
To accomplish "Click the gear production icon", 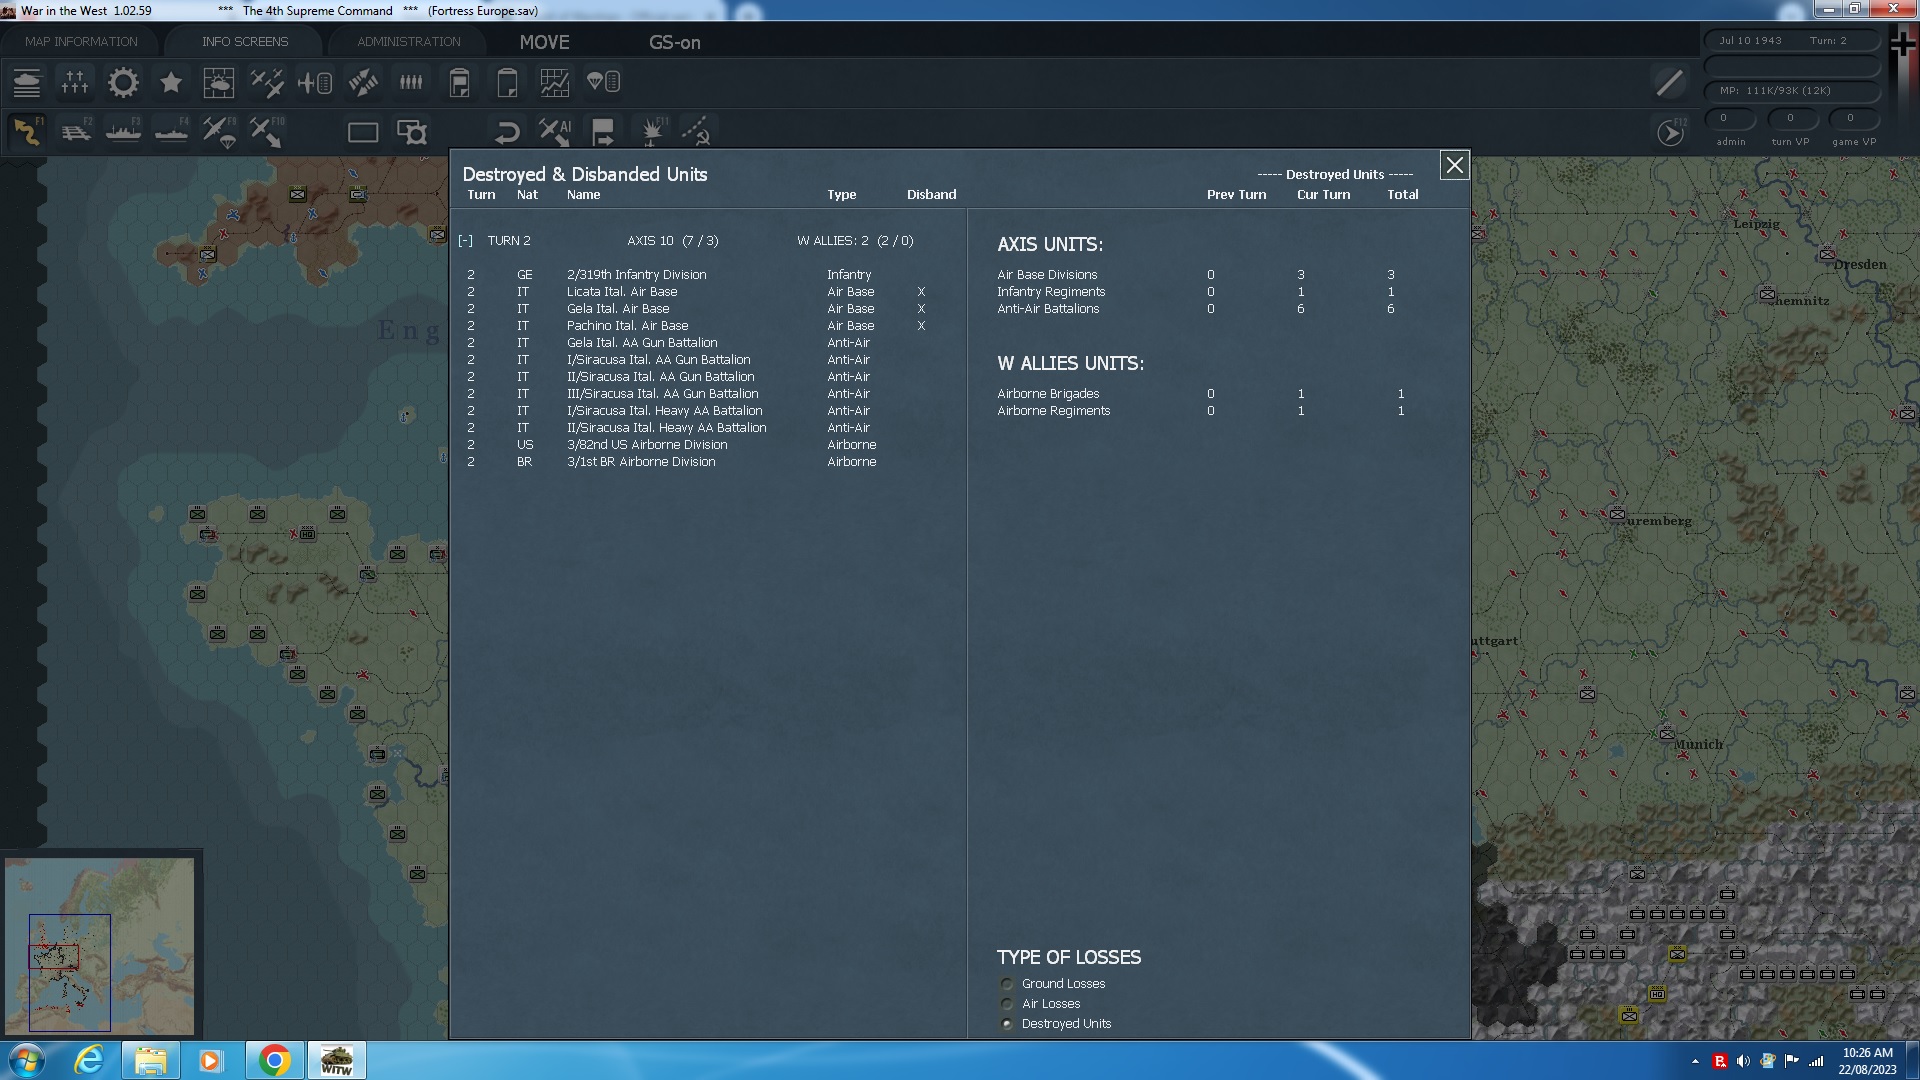I will click(x=123, y=83).
